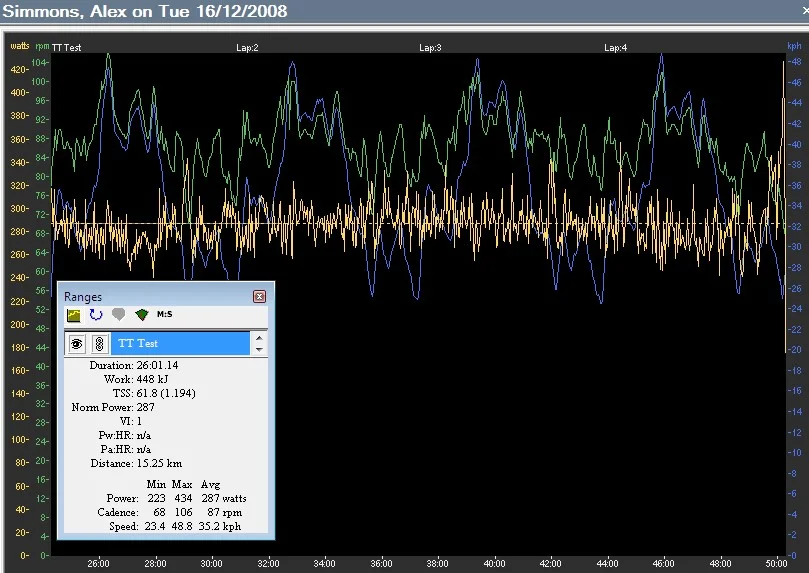Toggle the M:S time format button
The image size is (809, 573).
[165, 314]
